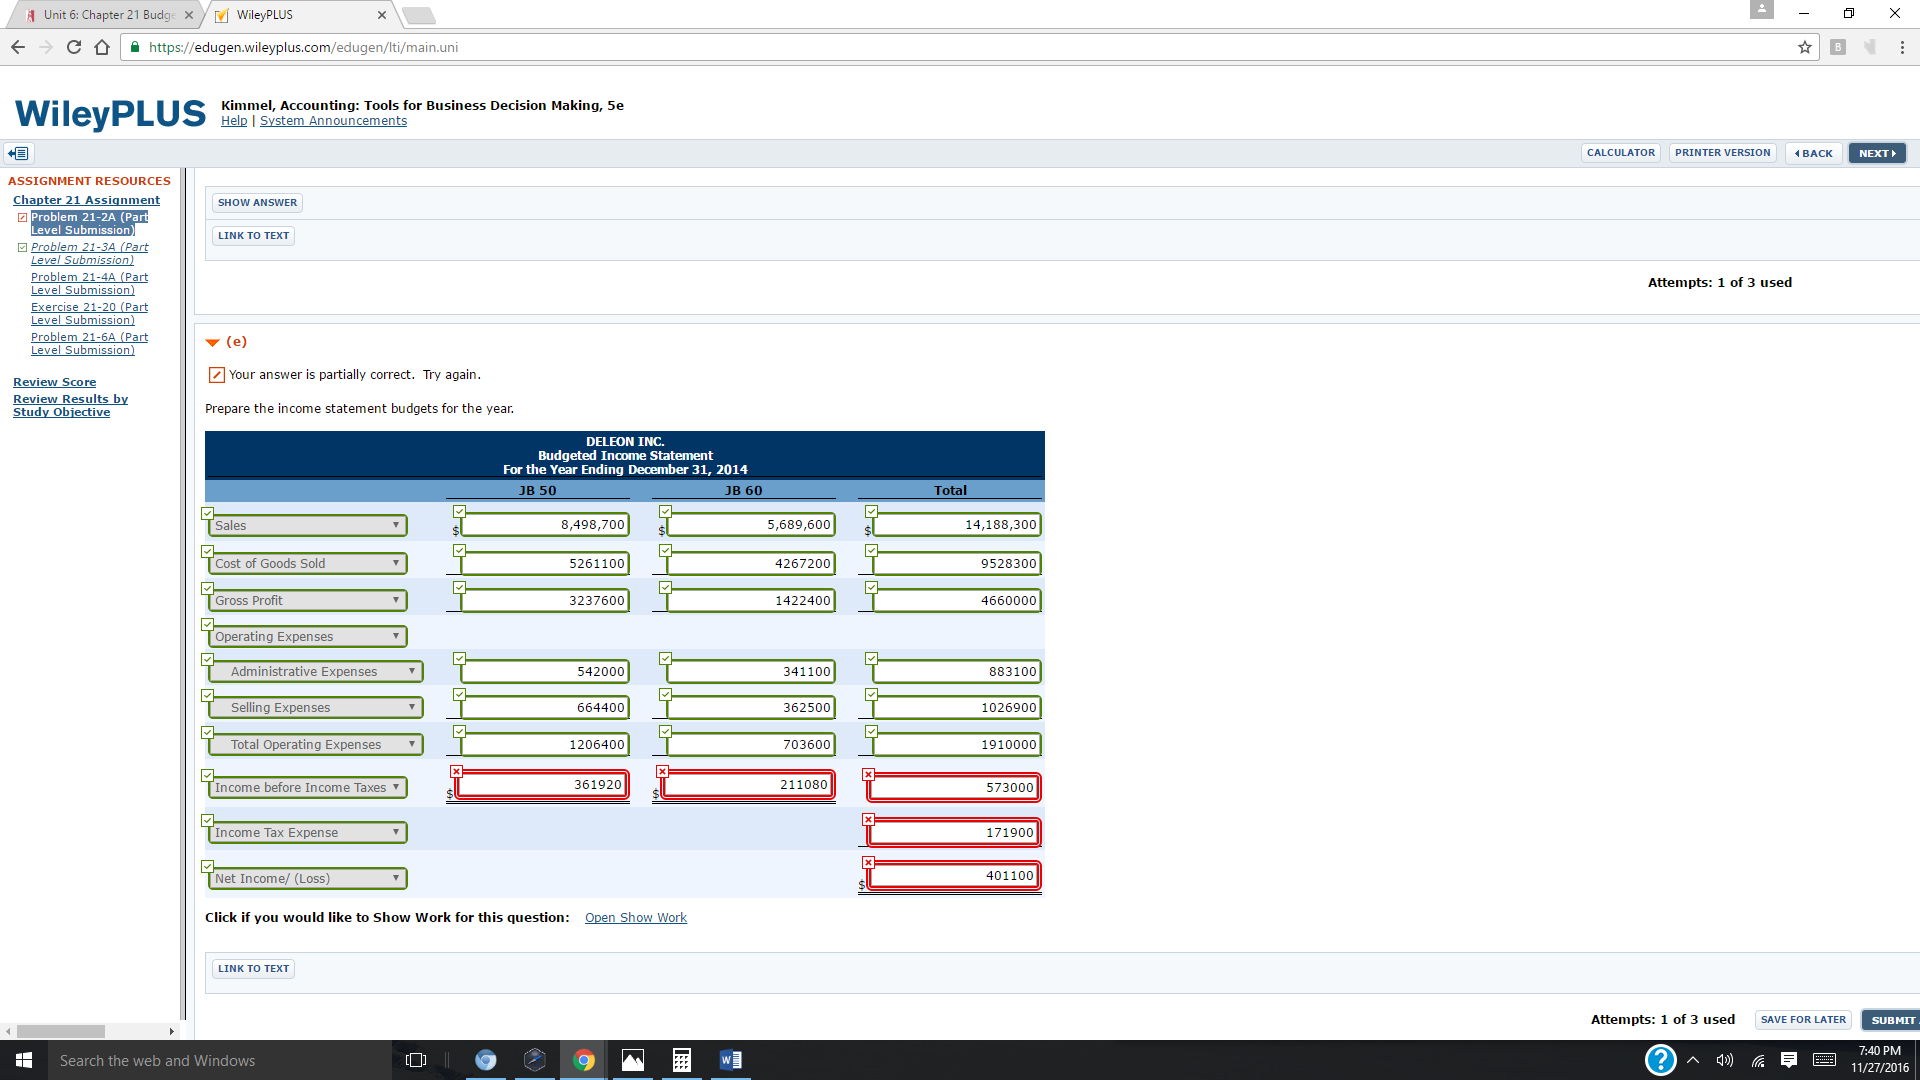Reload the WileyPLUS page
Viewport: 1920px width, 1080px height.
pos(74,47)
